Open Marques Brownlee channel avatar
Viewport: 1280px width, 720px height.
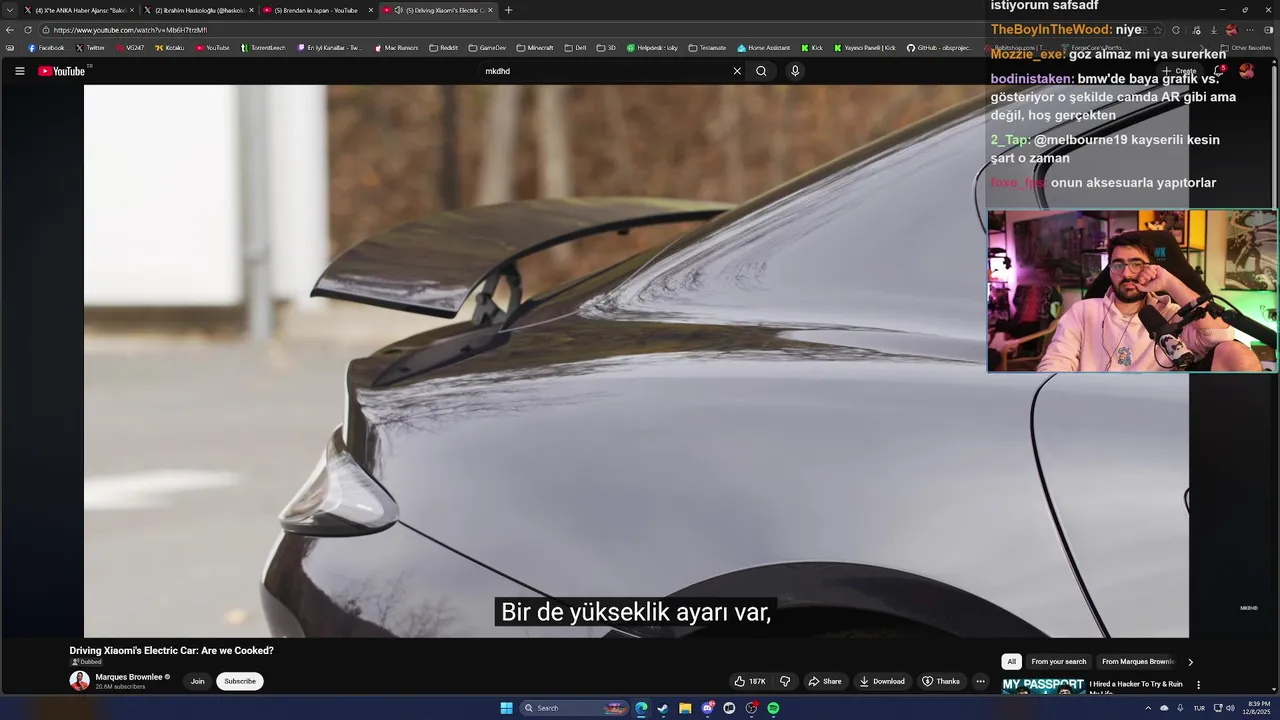(79, 681)
